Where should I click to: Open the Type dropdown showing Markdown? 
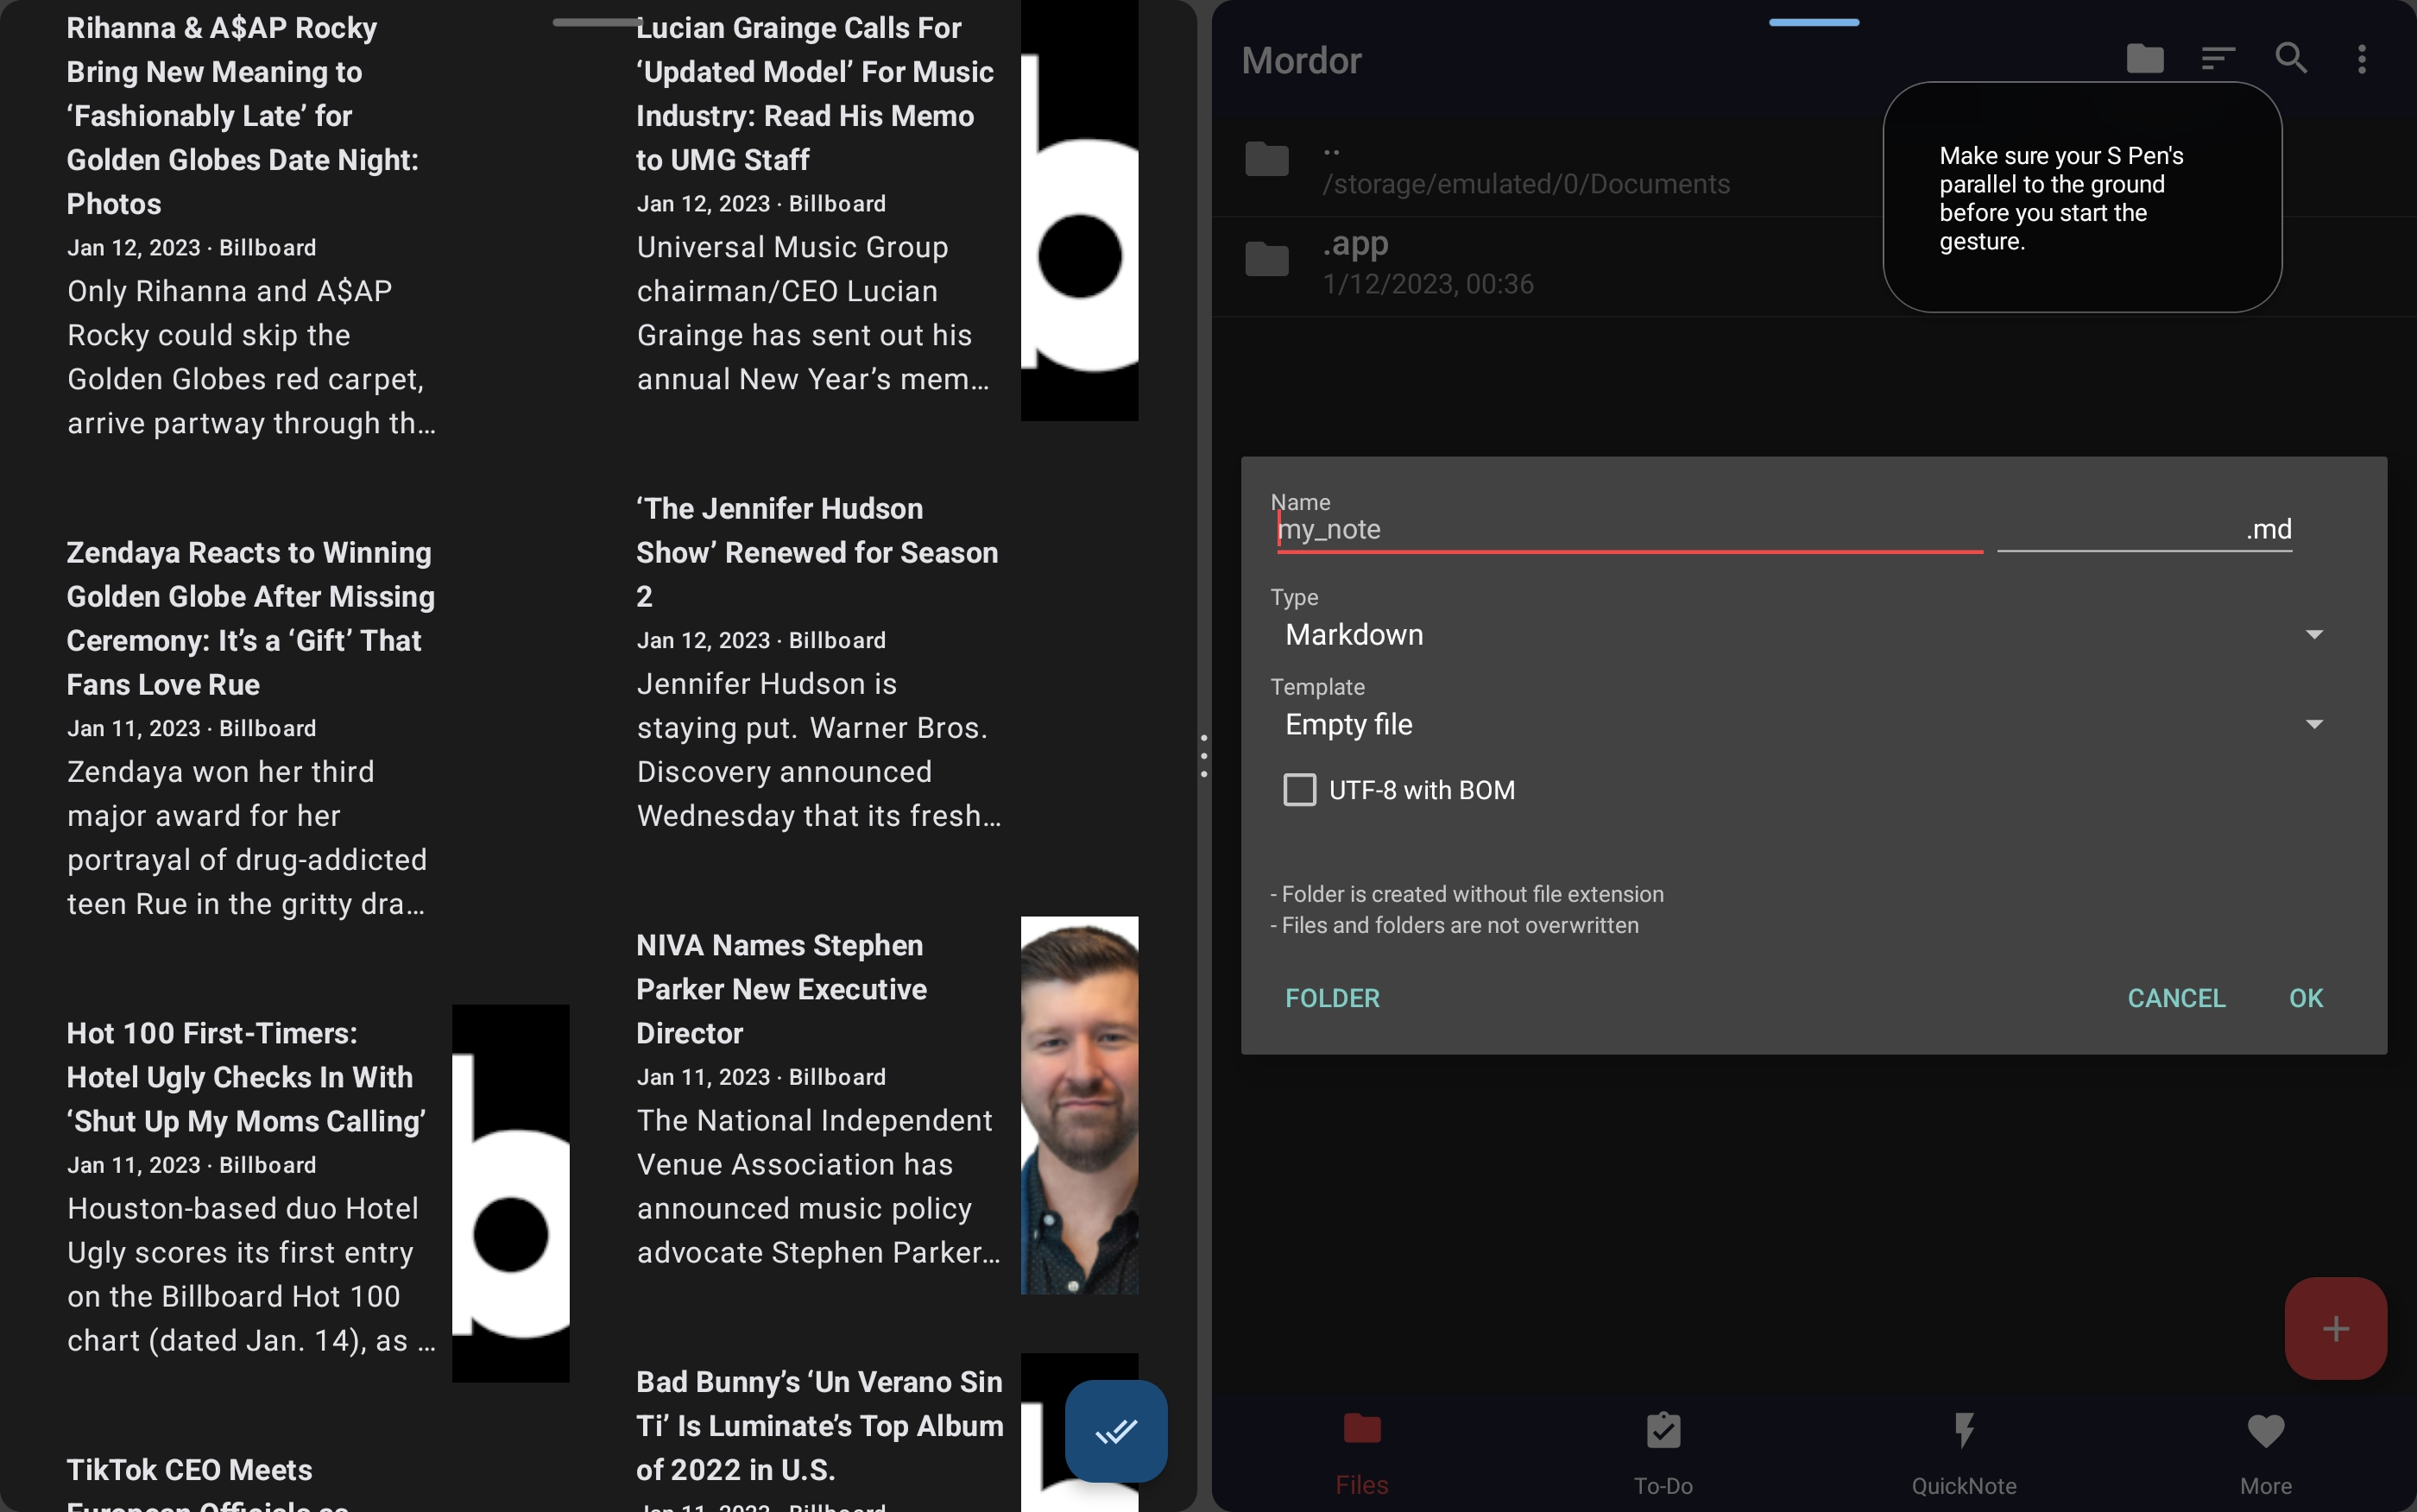point(2315,634)
